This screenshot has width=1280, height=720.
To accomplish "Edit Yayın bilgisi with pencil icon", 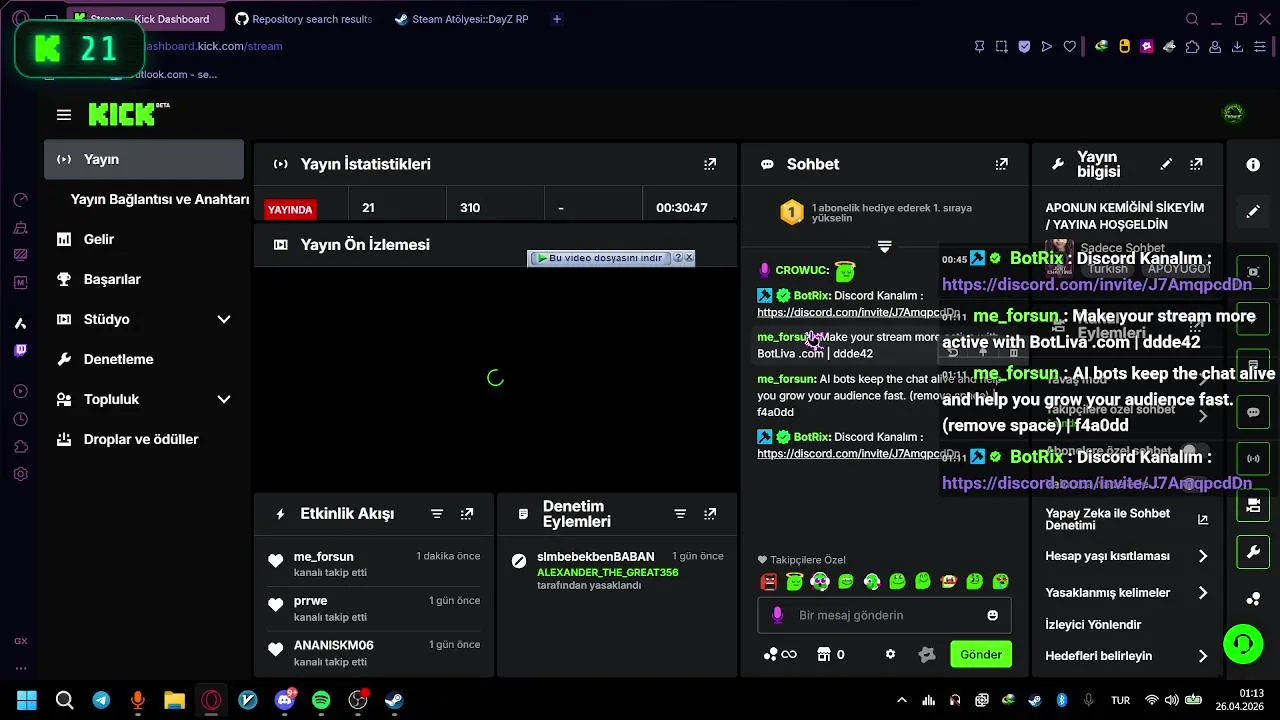I will pyautogui.click(x=1166, y=164).
